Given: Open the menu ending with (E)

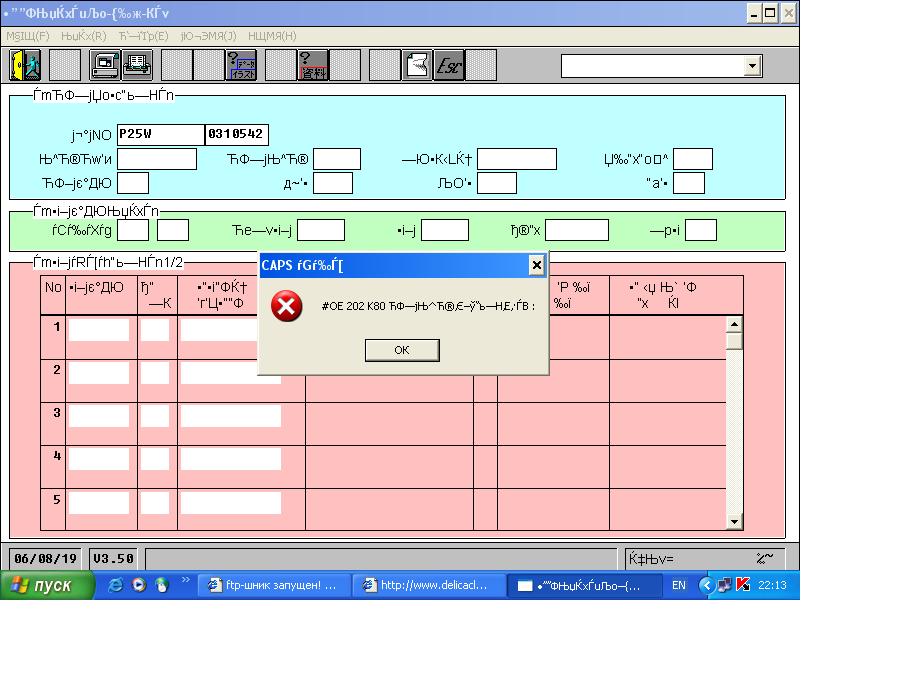Looking at the screenshot, I should point(143,36).
